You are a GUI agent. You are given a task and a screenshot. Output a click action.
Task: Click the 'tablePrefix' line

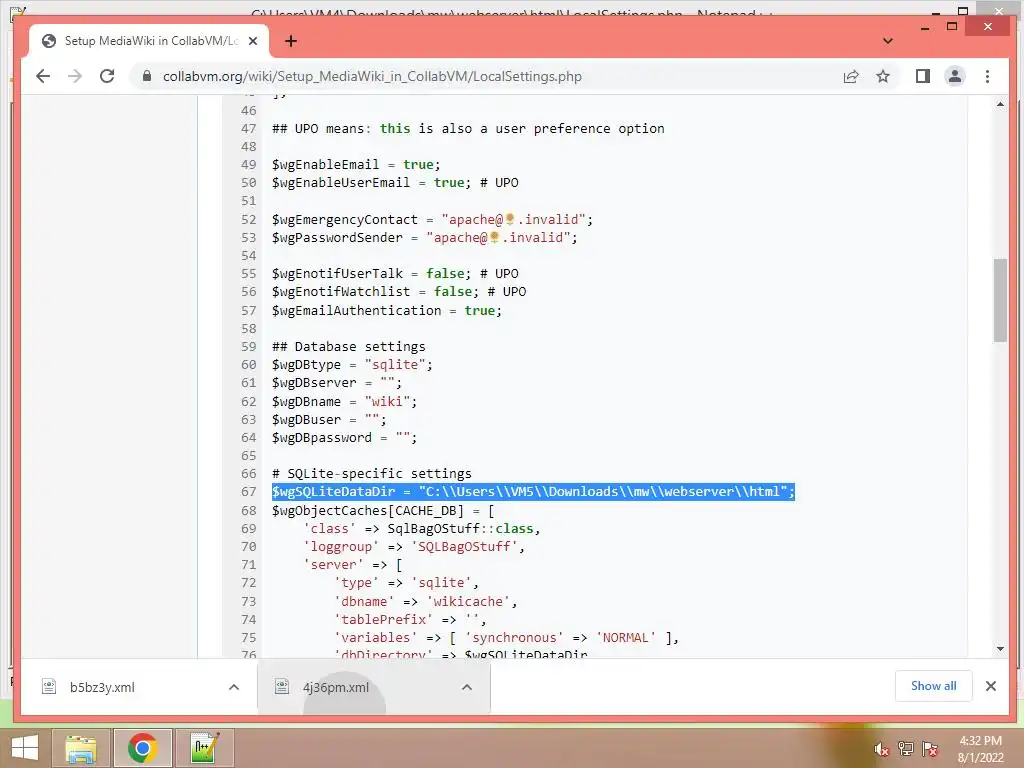409,619
